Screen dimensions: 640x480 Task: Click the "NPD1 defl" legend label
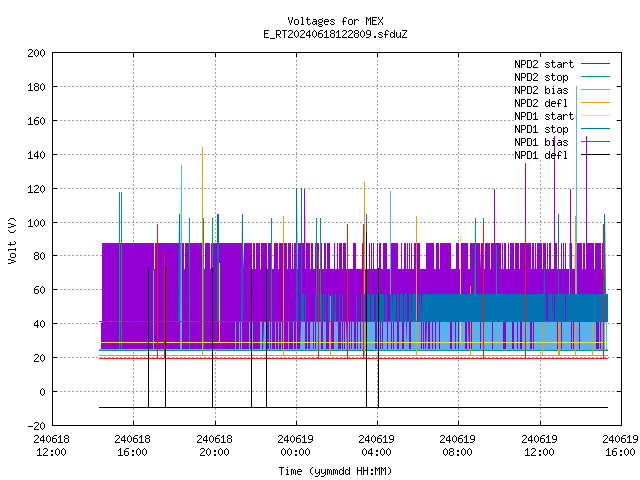point(541,156)
